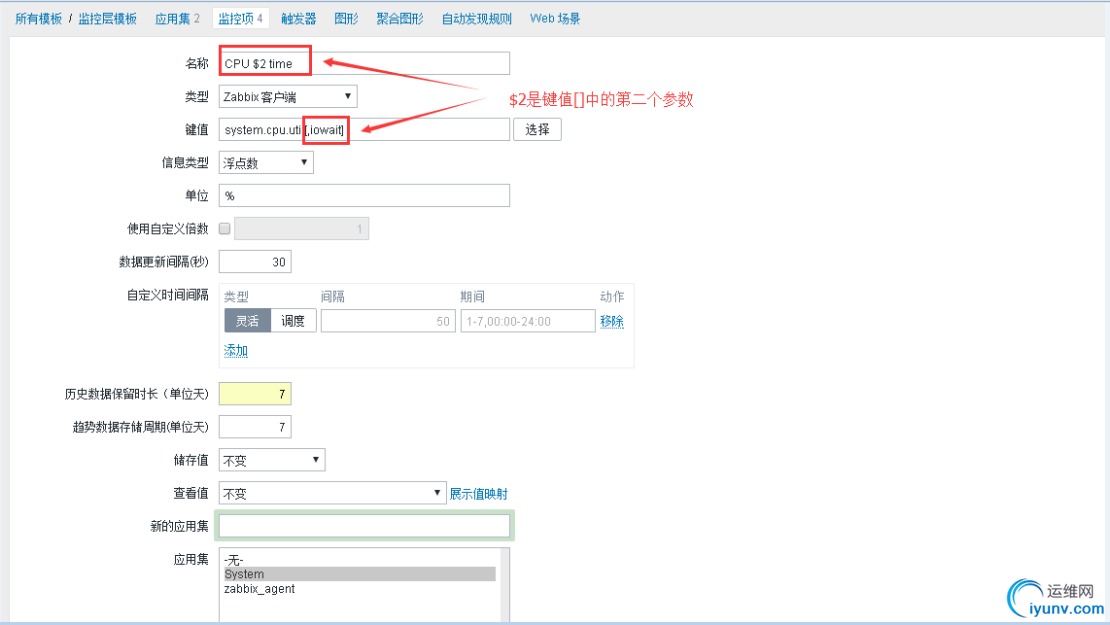Viewport: 1110px width, 625px height.
Task: Click the 选择 button beside the key field
Action: [537, 130]
